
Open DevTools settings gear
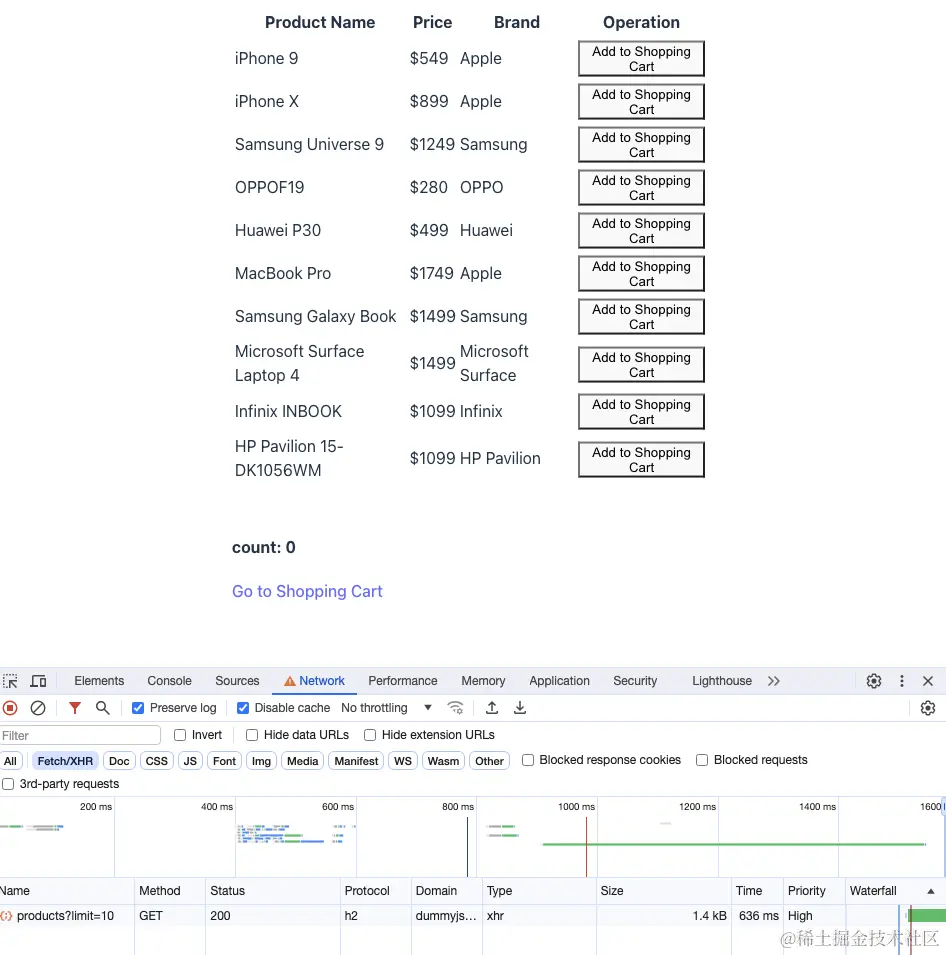[874, 681]
